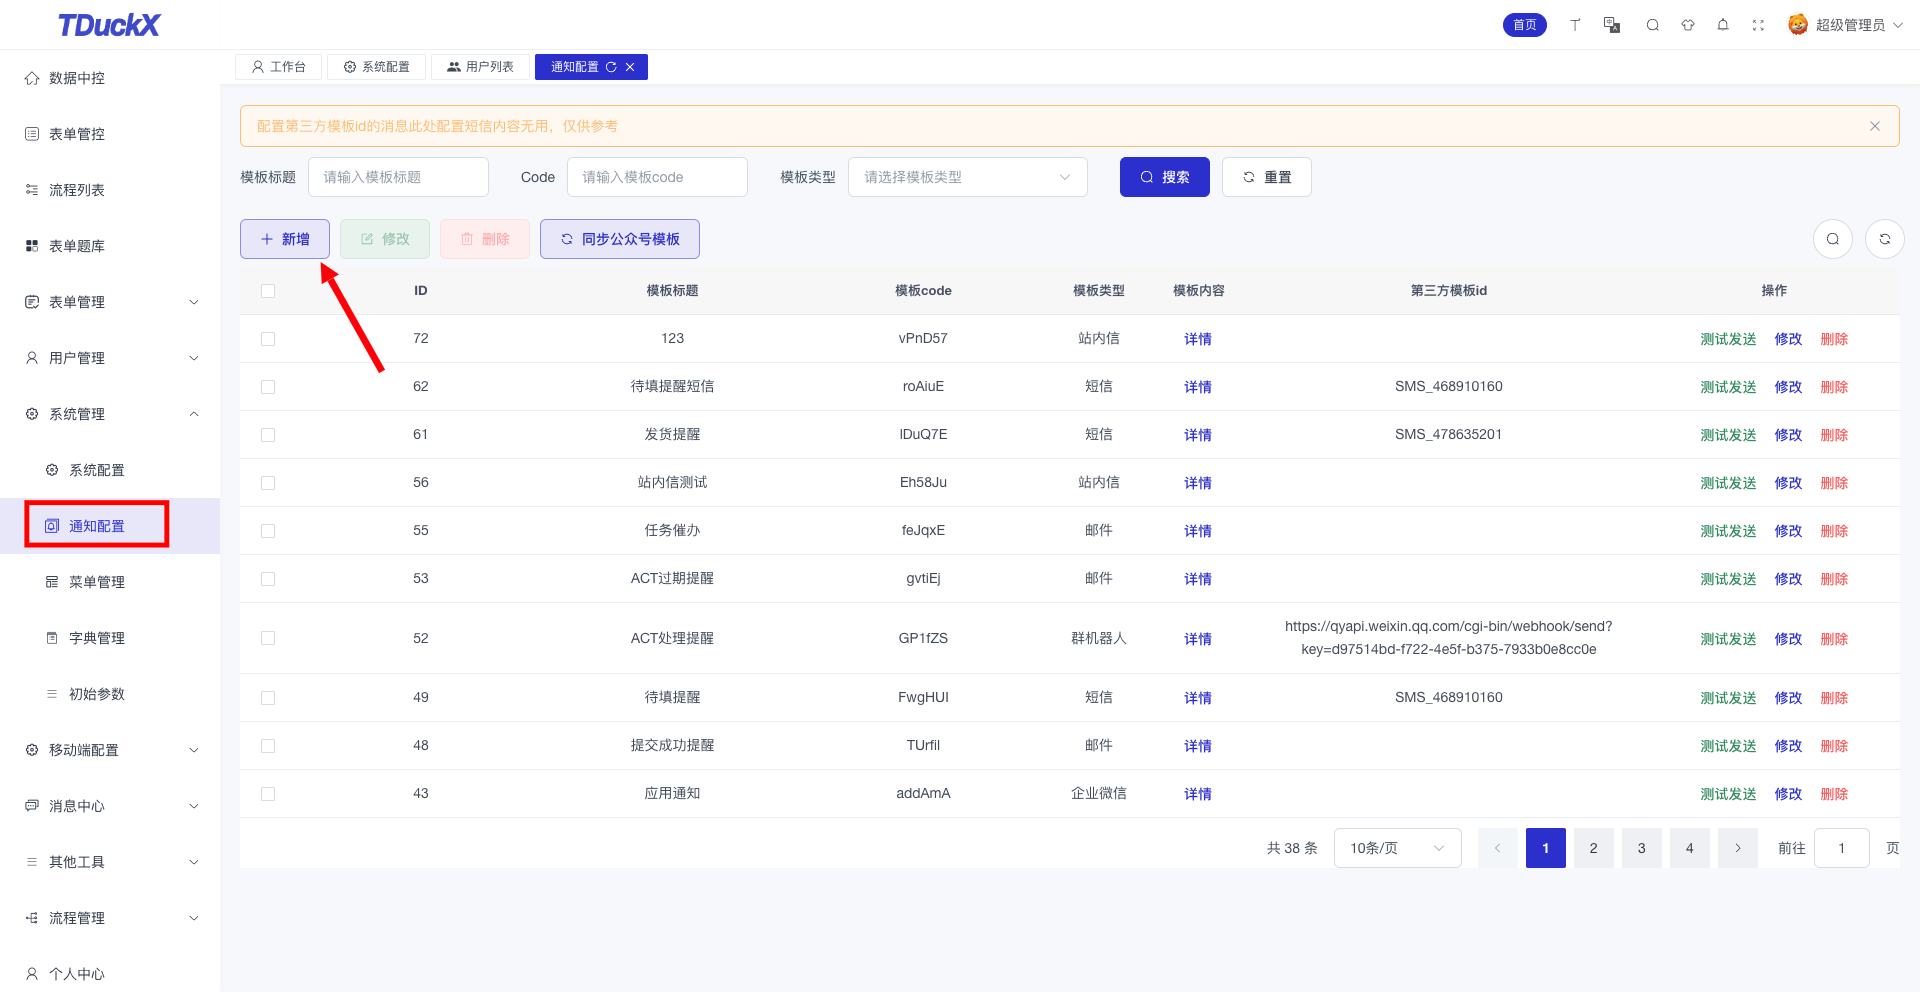Click 删除 for 应用通知 row
The image size is (1920, 992).
pyautogui.click(x=1834, y=794)
